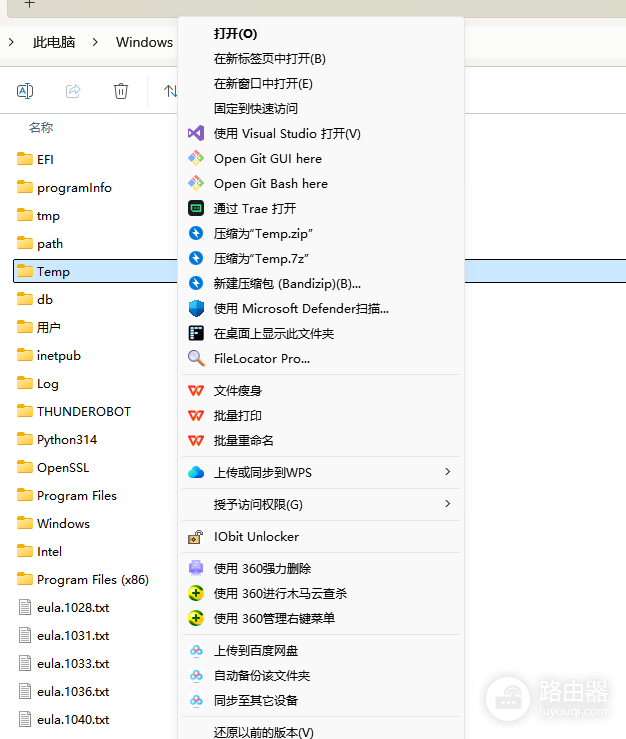Viewport: 626px width, 739px height.
Task: Click the Rename toolbar icon
Action: 25,90
